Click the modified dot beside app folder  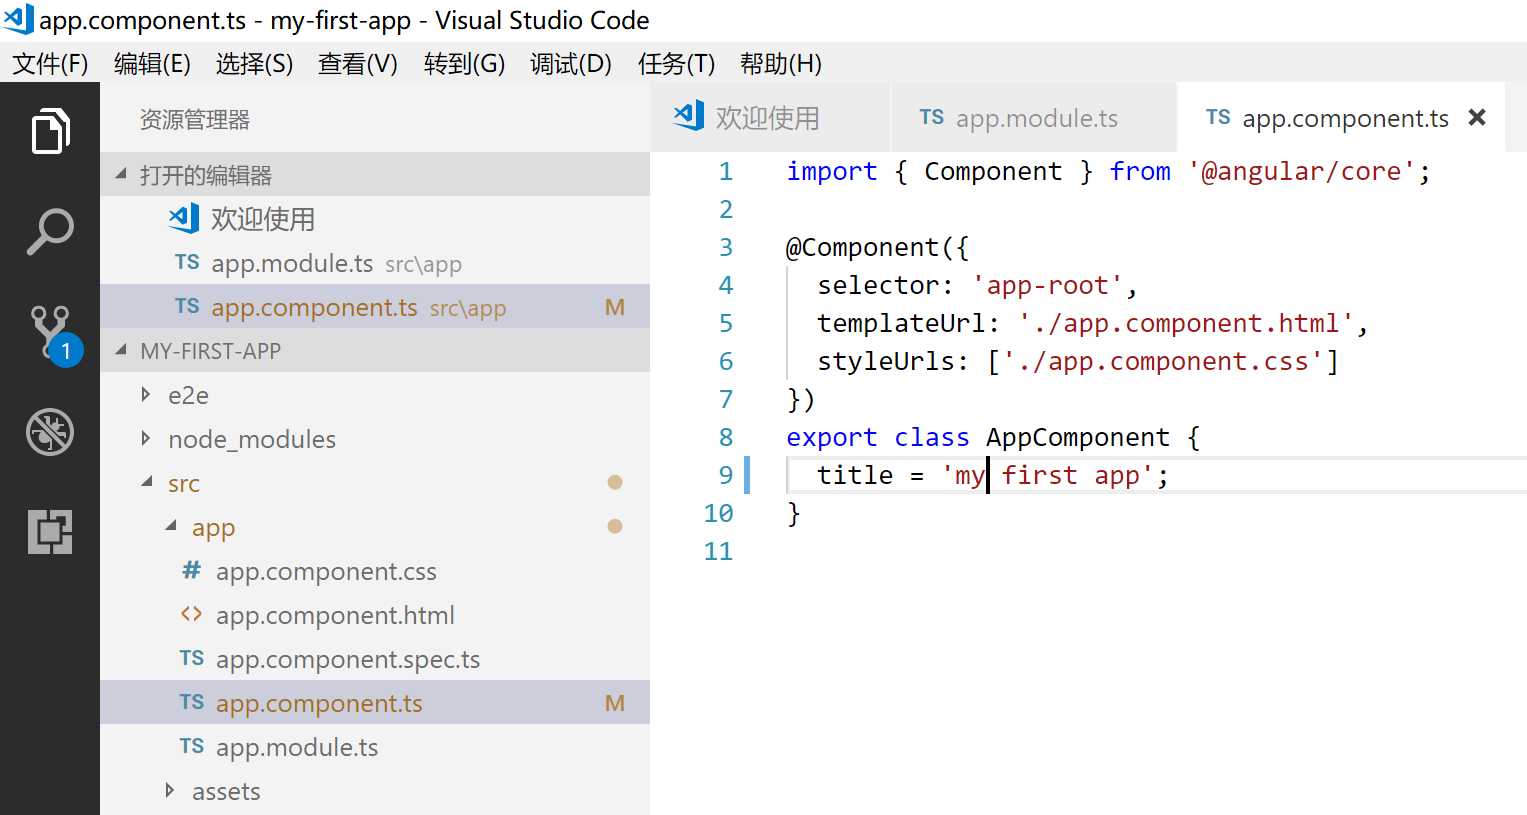click(615, 526)
